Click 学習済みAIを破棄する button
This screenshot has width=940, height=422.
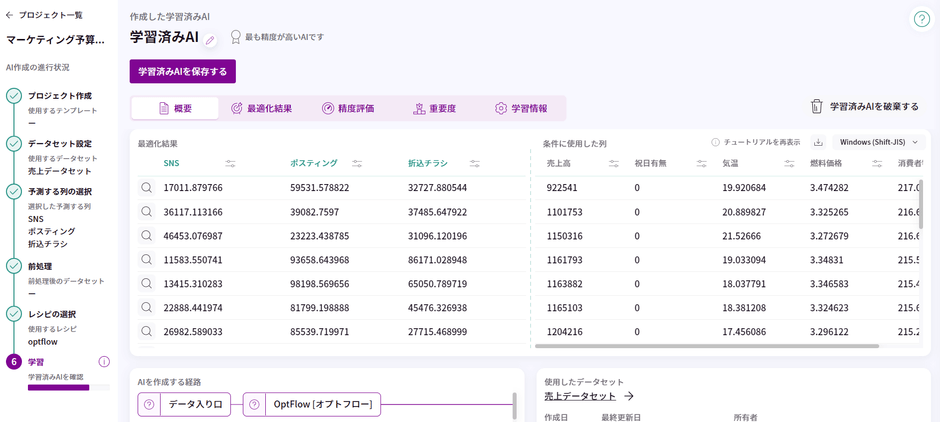pyautogui.click(x=864, y=106)
